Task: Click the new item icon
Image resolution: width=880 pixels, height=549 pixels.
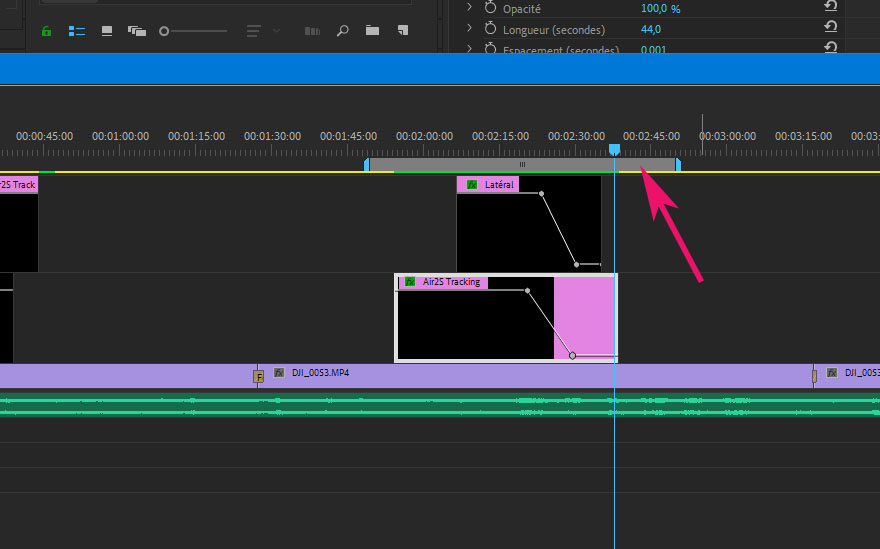Action: [x=403, y=31]
